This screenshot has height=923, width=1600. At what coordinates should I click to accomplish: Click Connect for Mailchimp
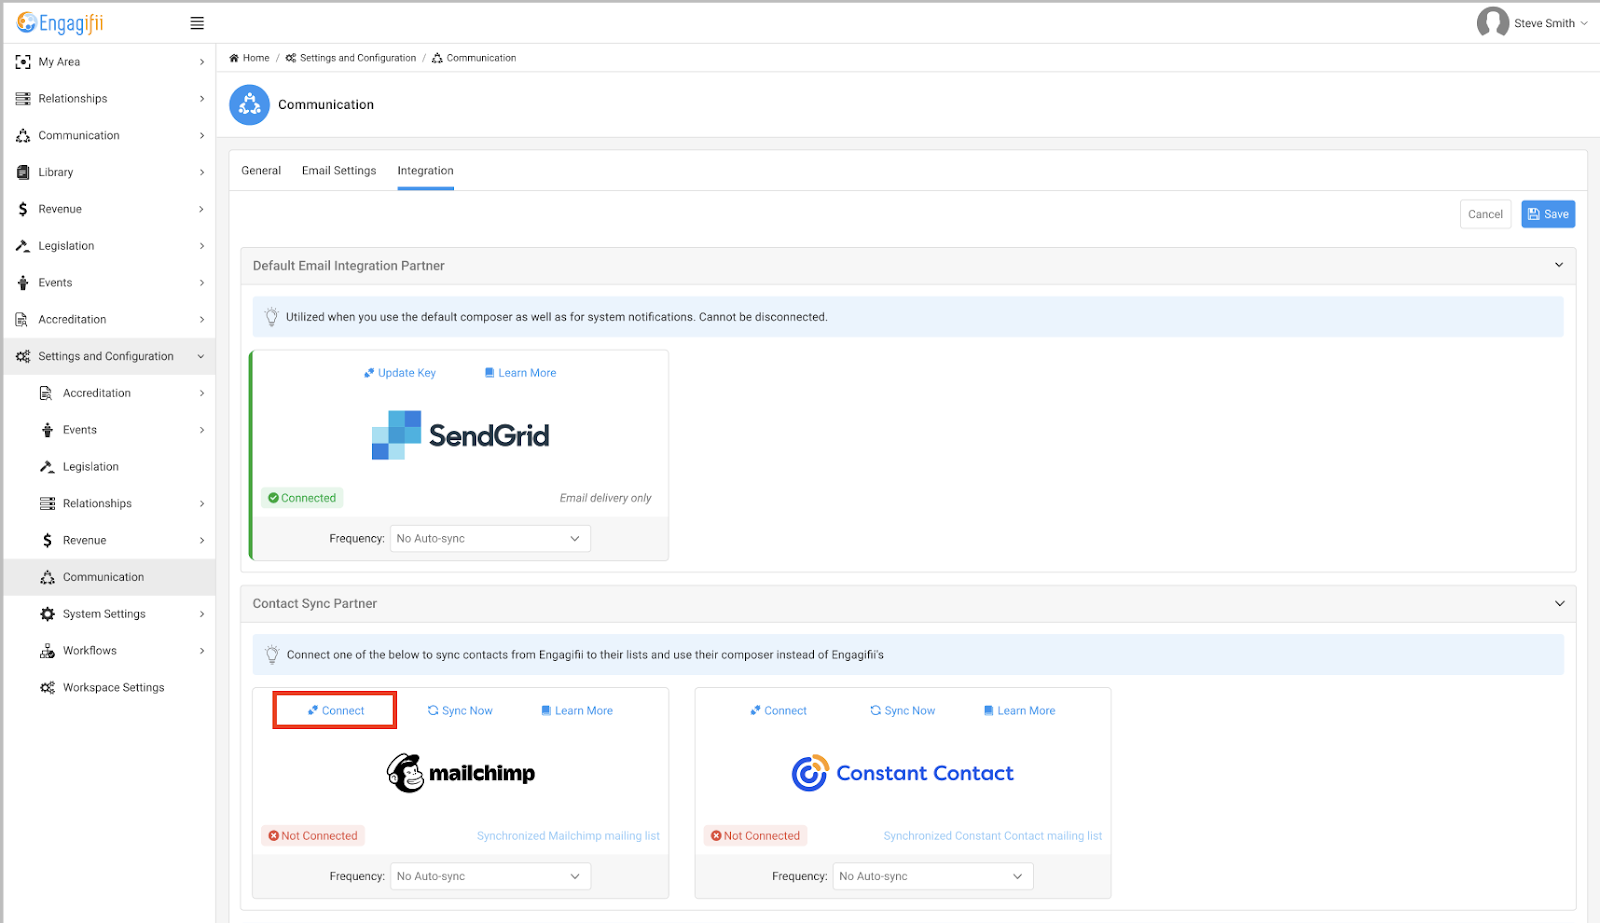(x=336, y=711)
